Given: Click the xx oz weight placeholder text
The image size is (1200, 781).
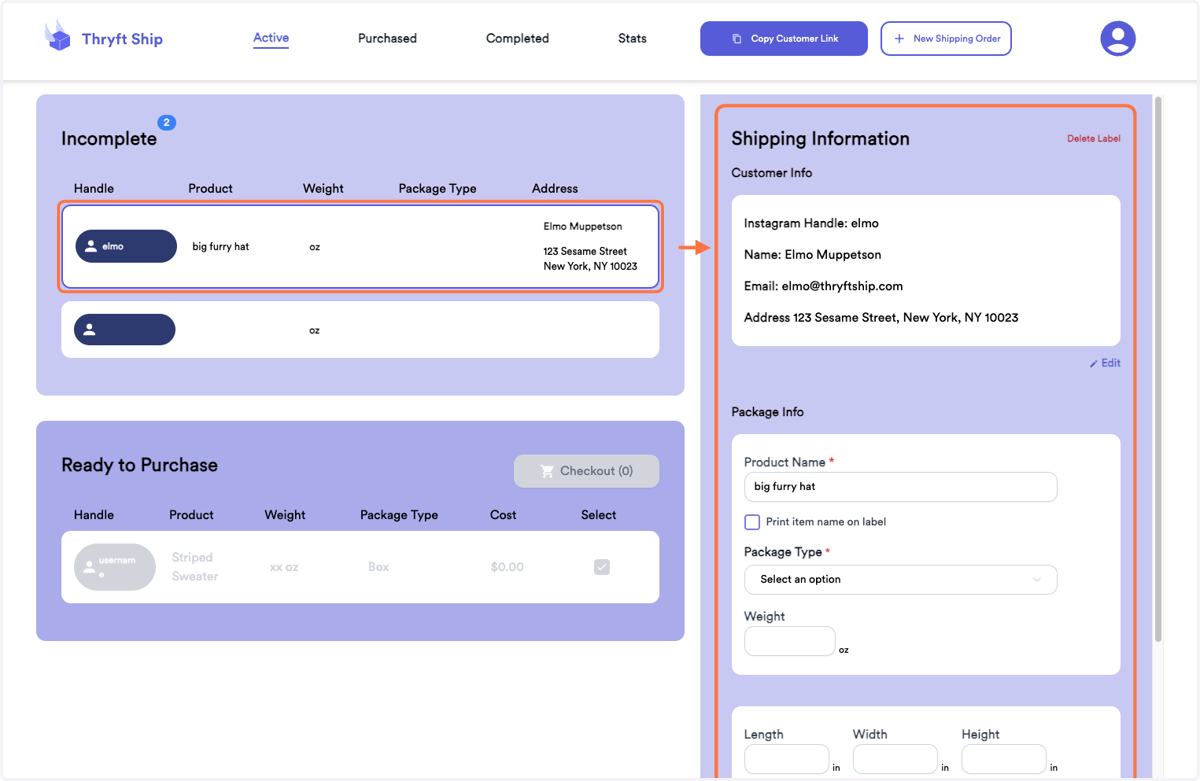Looking at the screenshot, I should 284,567.
